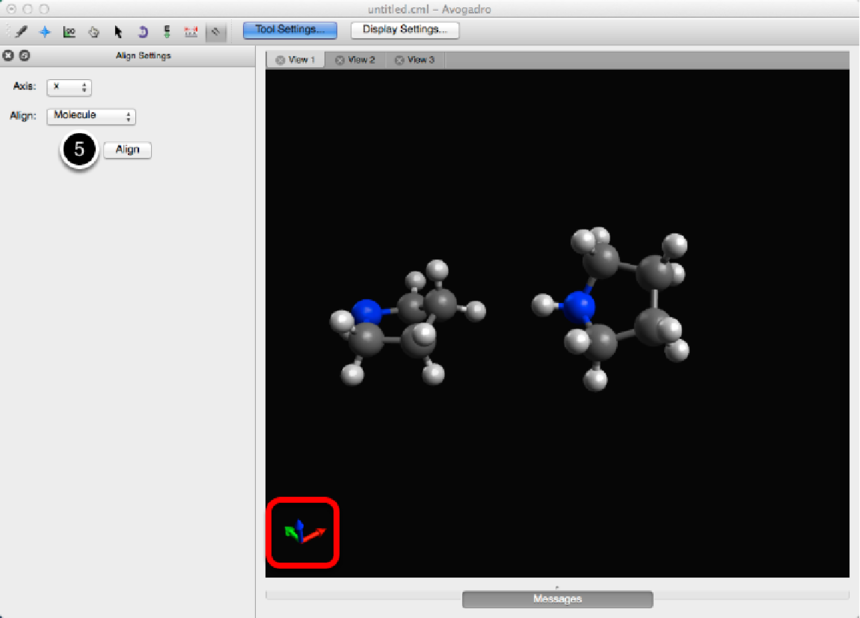Select the Selection arrow tool

tap(118, 31)
